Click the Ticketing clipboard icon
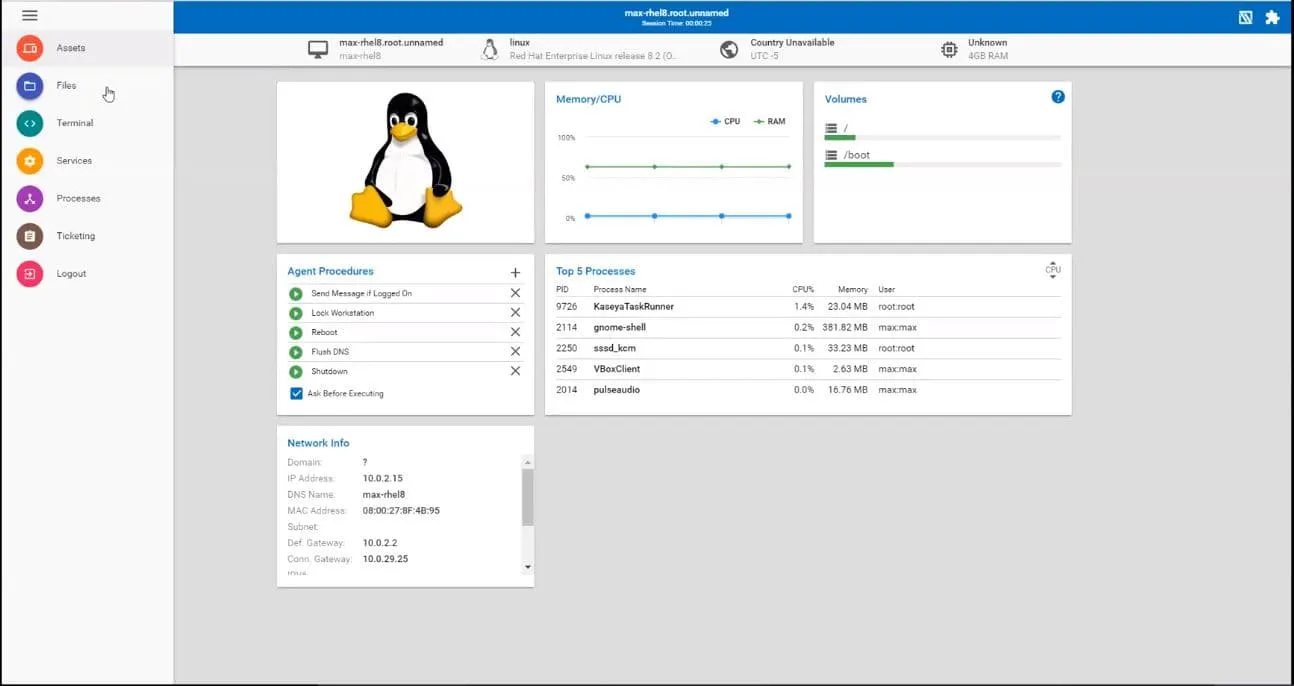This screenshot has width=1294, height=686. click(x=30, y=236)
